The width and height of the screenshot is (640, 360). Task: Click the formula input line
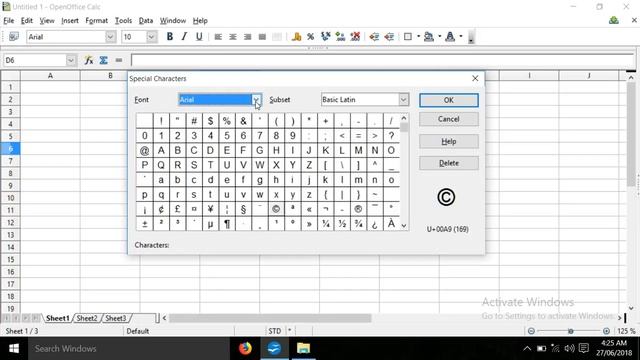[x=383, y=60]
